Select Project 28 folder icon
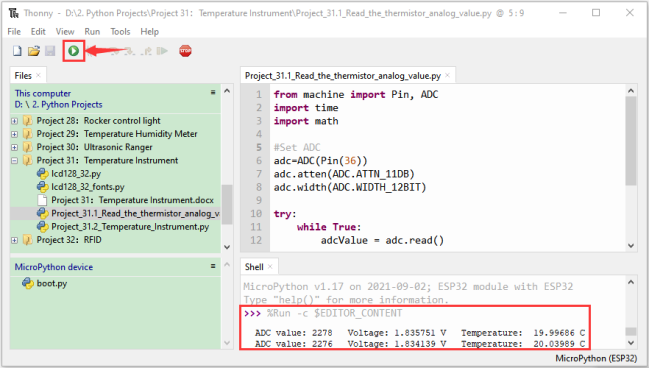This screenshot has height=368, width=650. (x=28, y=121)
